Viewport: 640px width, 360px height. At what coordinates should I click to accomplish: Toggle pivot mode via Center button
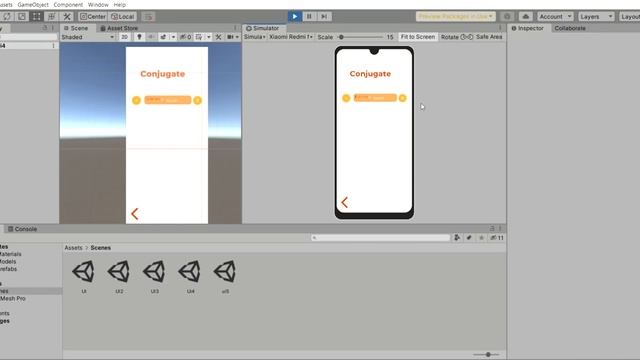click(93, 16)
